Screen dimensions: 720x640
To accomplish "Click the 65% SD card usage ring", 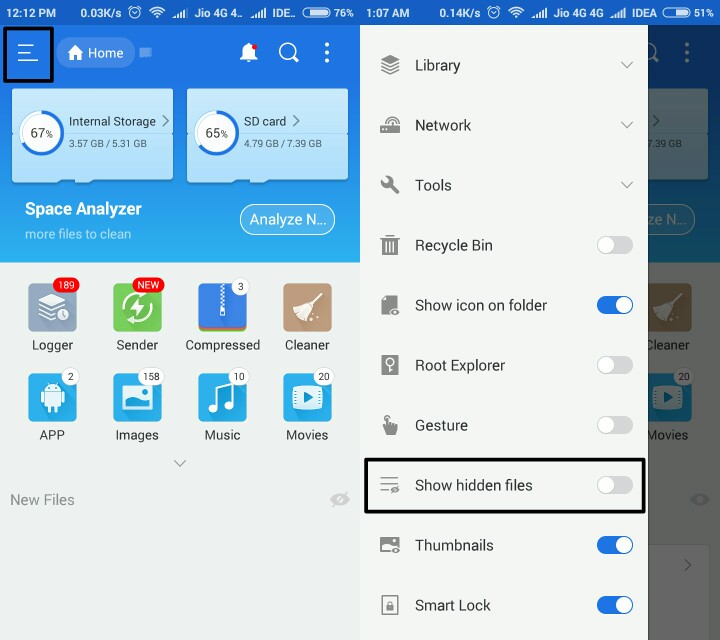I will [x=216, y=133].
